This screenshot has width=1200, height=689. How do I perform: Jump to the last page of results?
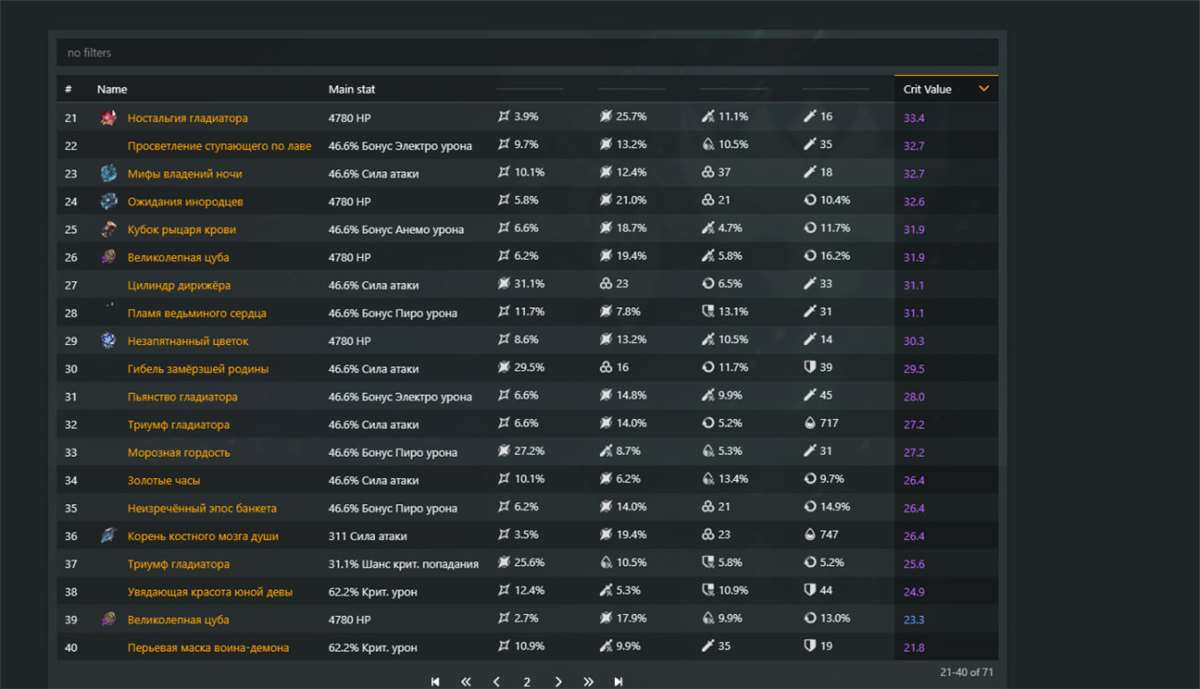point(619,682)
